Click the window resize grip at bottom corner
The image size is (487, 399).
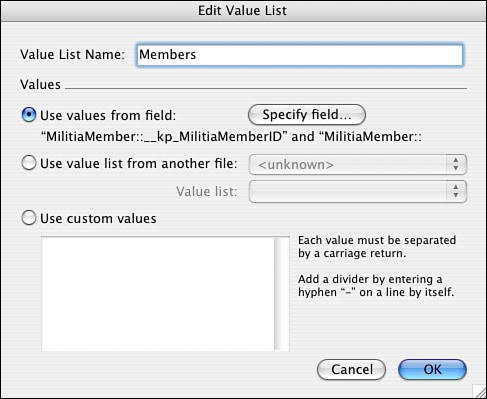pos(479,391)
